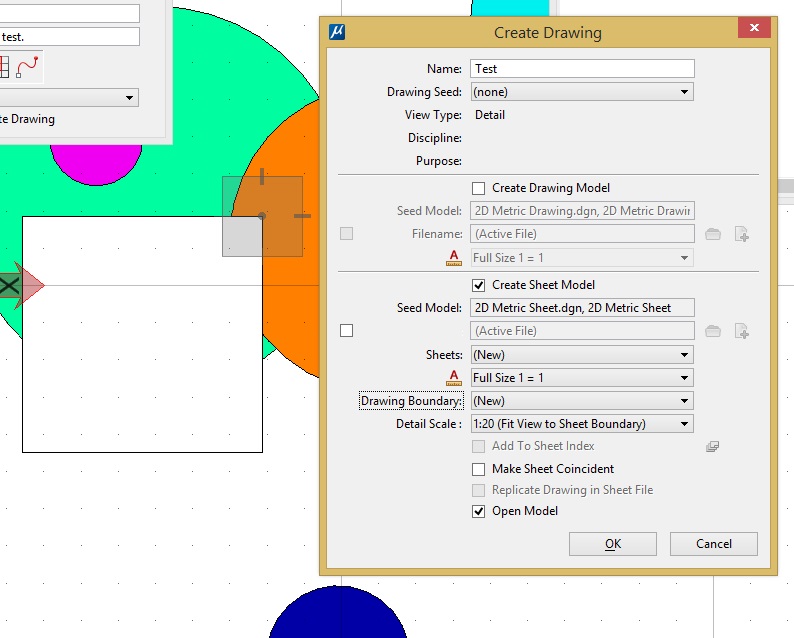Check the Add To Sheet Index box

479,446
